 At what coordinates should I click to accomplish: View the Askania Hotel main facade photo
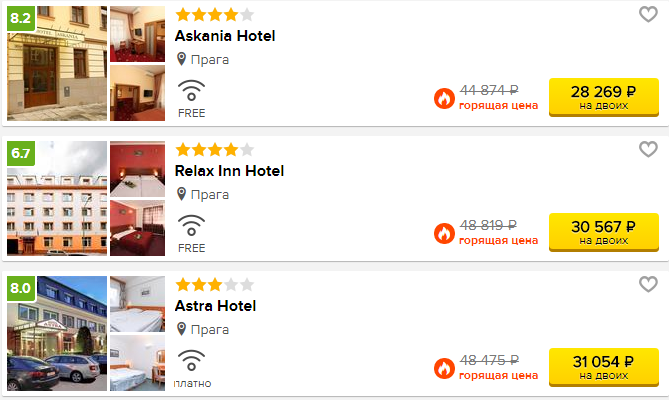57,65
